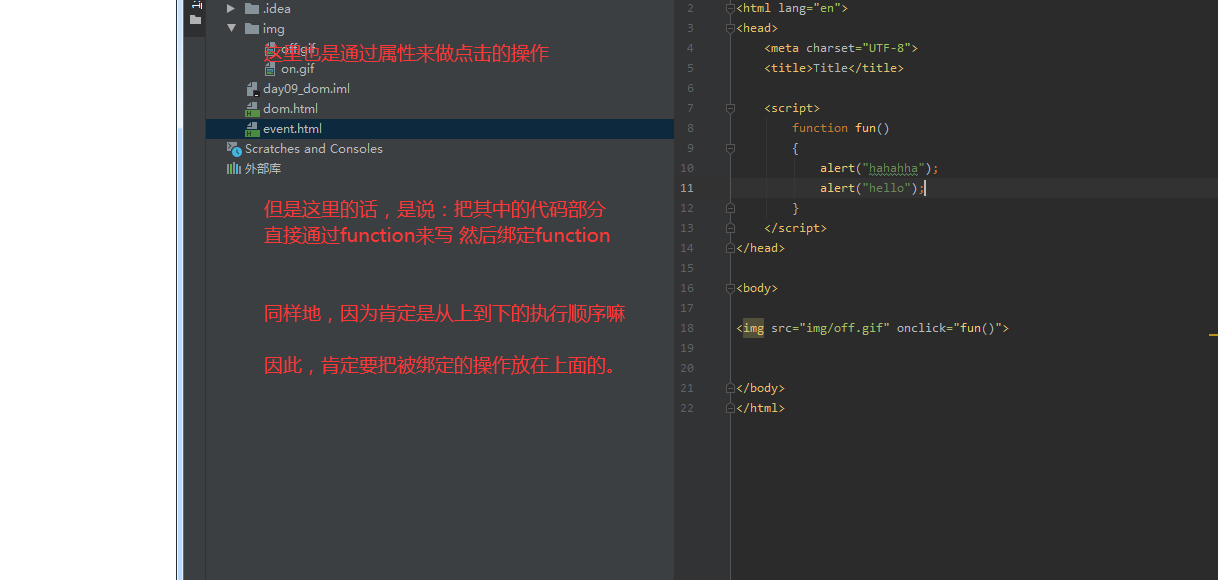
Task: Select the .idea folder icon
Action: 252,8
